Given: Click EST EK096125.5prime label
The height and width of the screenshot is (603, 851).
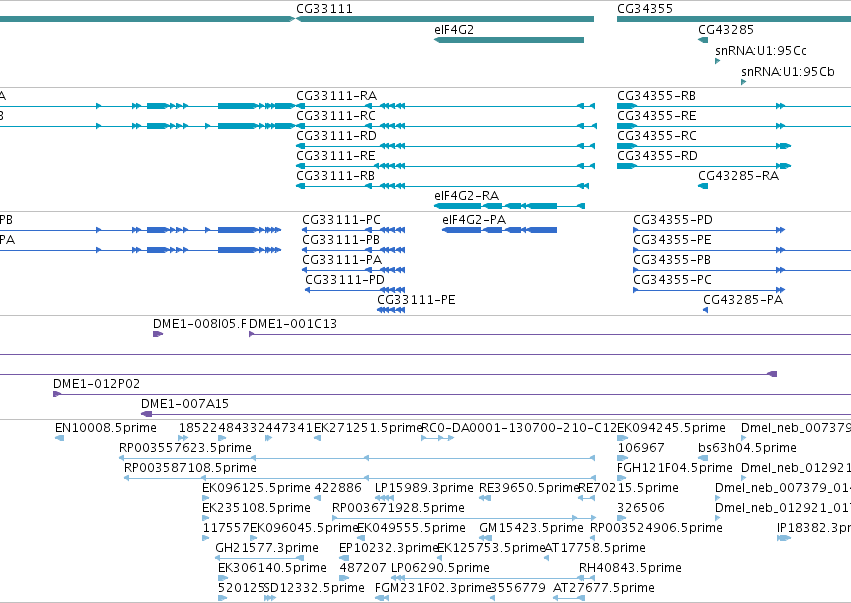Looking at the screenshot, I should click(x=256, y=488).
